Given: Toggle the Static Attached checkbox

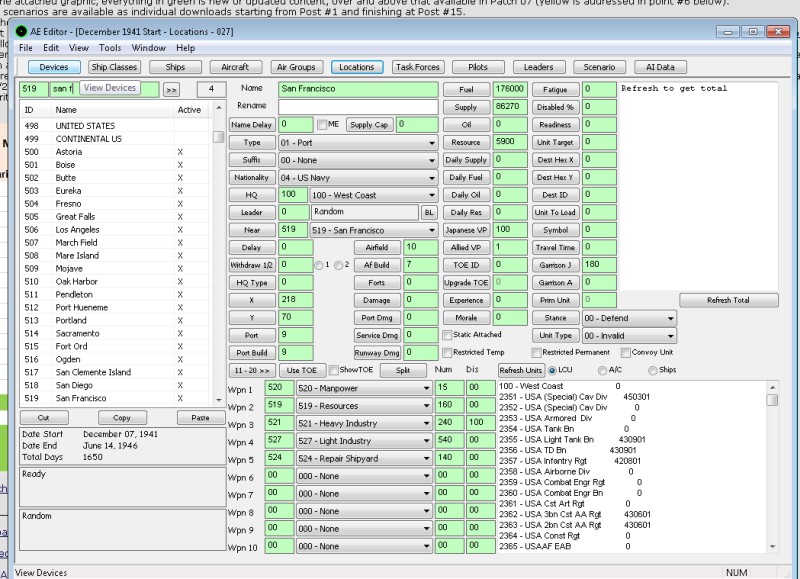Looking at the screenshot, I should pos(447,335).
